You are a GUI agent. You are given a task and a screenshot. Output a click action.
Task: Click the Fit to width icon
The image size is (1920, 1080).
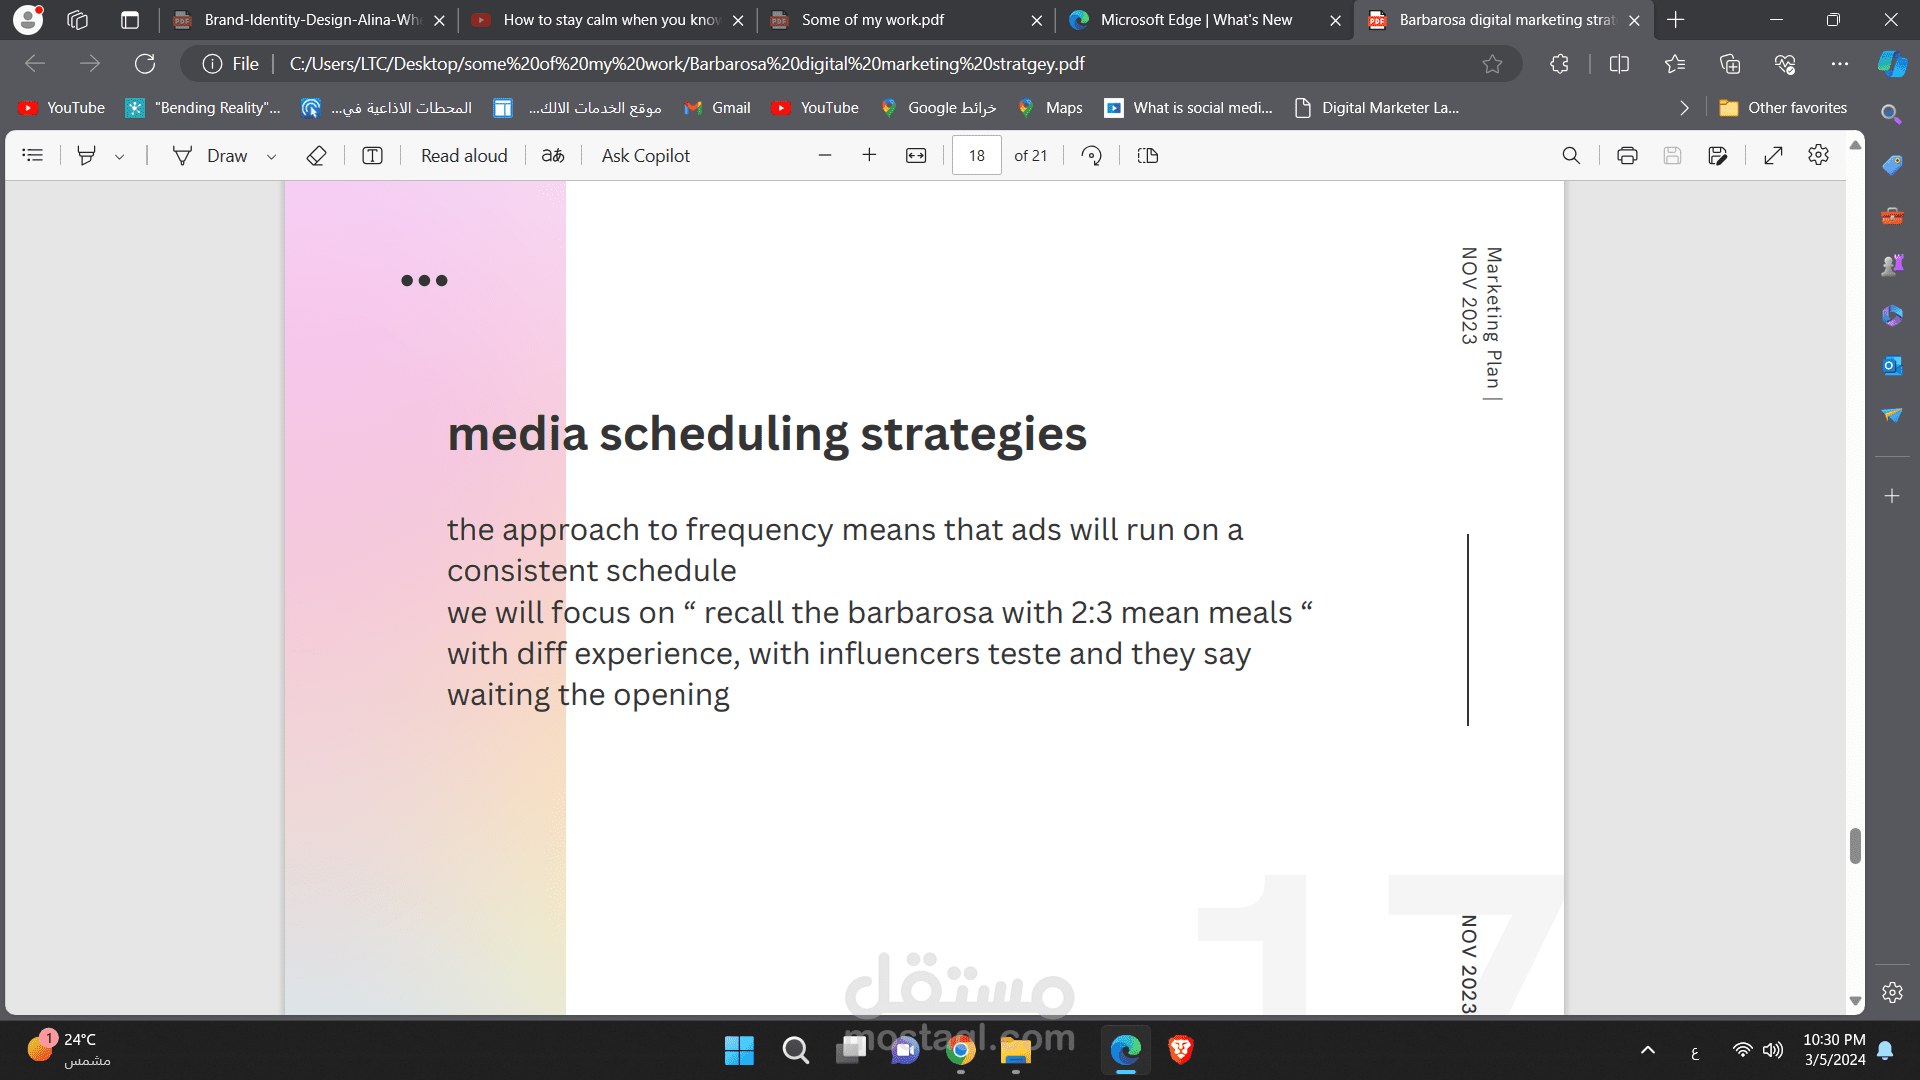point(916,156)
